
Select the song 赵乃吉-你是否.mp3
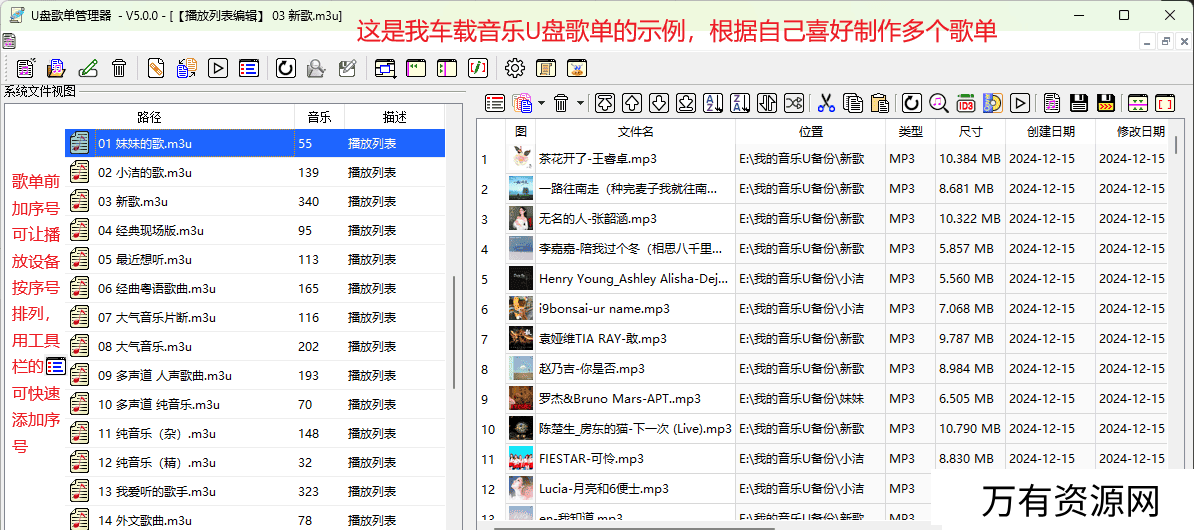point(591,368)
